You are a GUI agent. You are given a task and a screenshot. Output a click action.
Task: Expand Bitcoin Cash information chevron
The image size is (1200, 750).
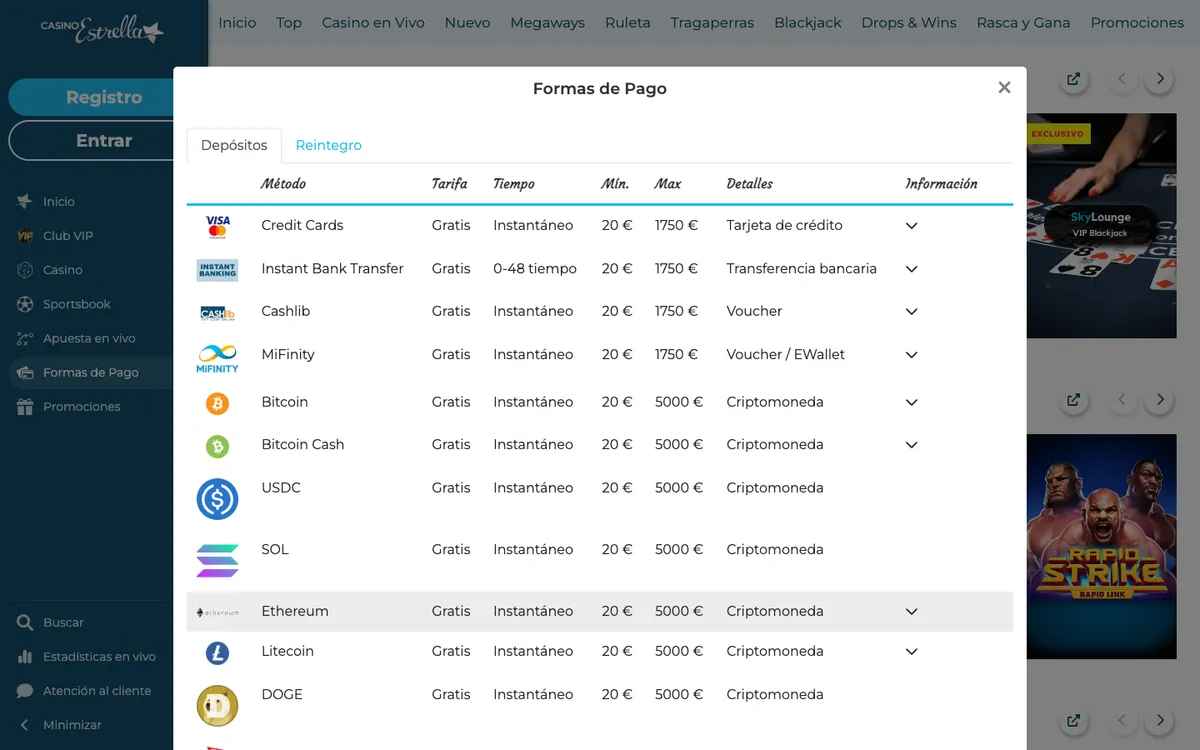[x=911, y=445]
